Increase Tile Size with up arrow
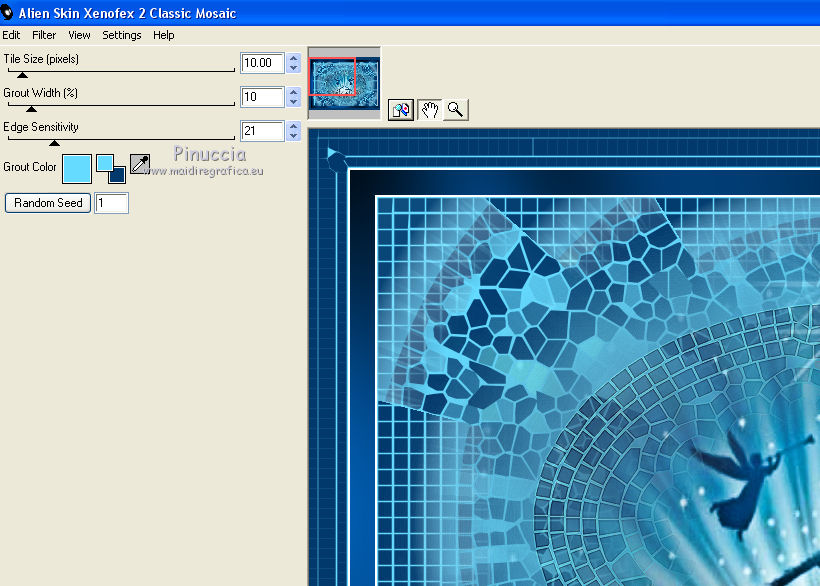 click(x=294, y=58)
